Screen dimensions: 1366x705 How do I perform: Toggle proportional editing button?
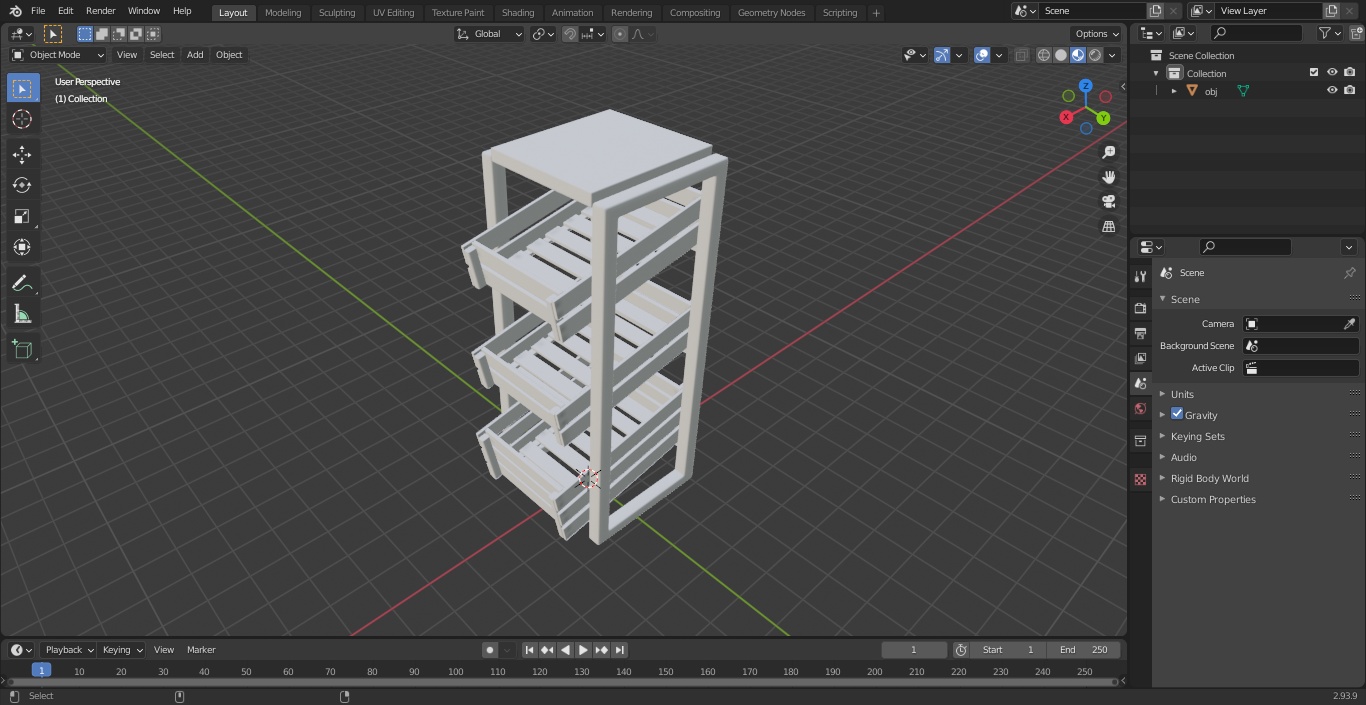pyautogui.click(x=620, y=34)
